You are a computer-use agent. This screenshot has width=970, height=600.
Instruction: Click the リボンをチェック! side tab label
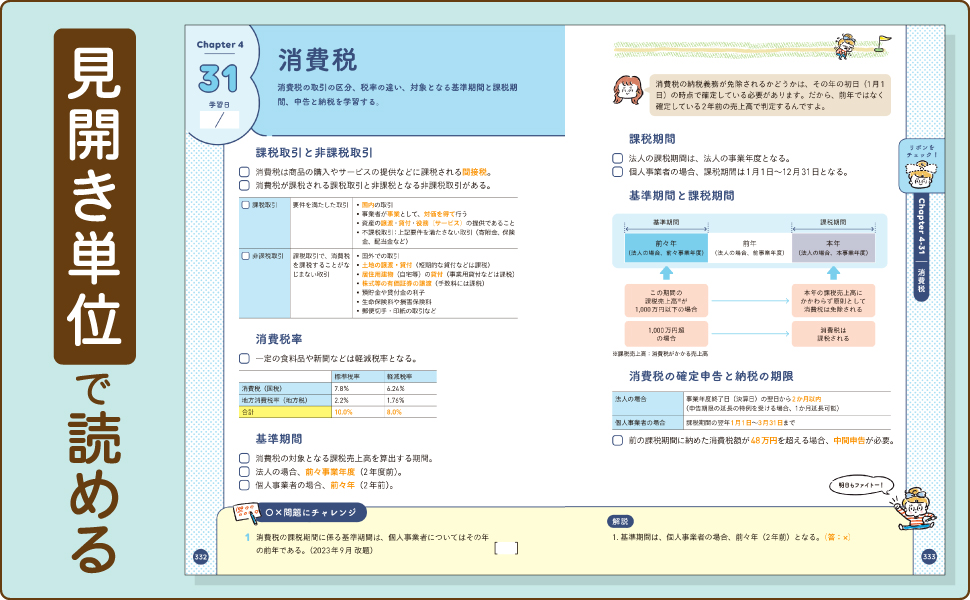(x=922, y=151)
